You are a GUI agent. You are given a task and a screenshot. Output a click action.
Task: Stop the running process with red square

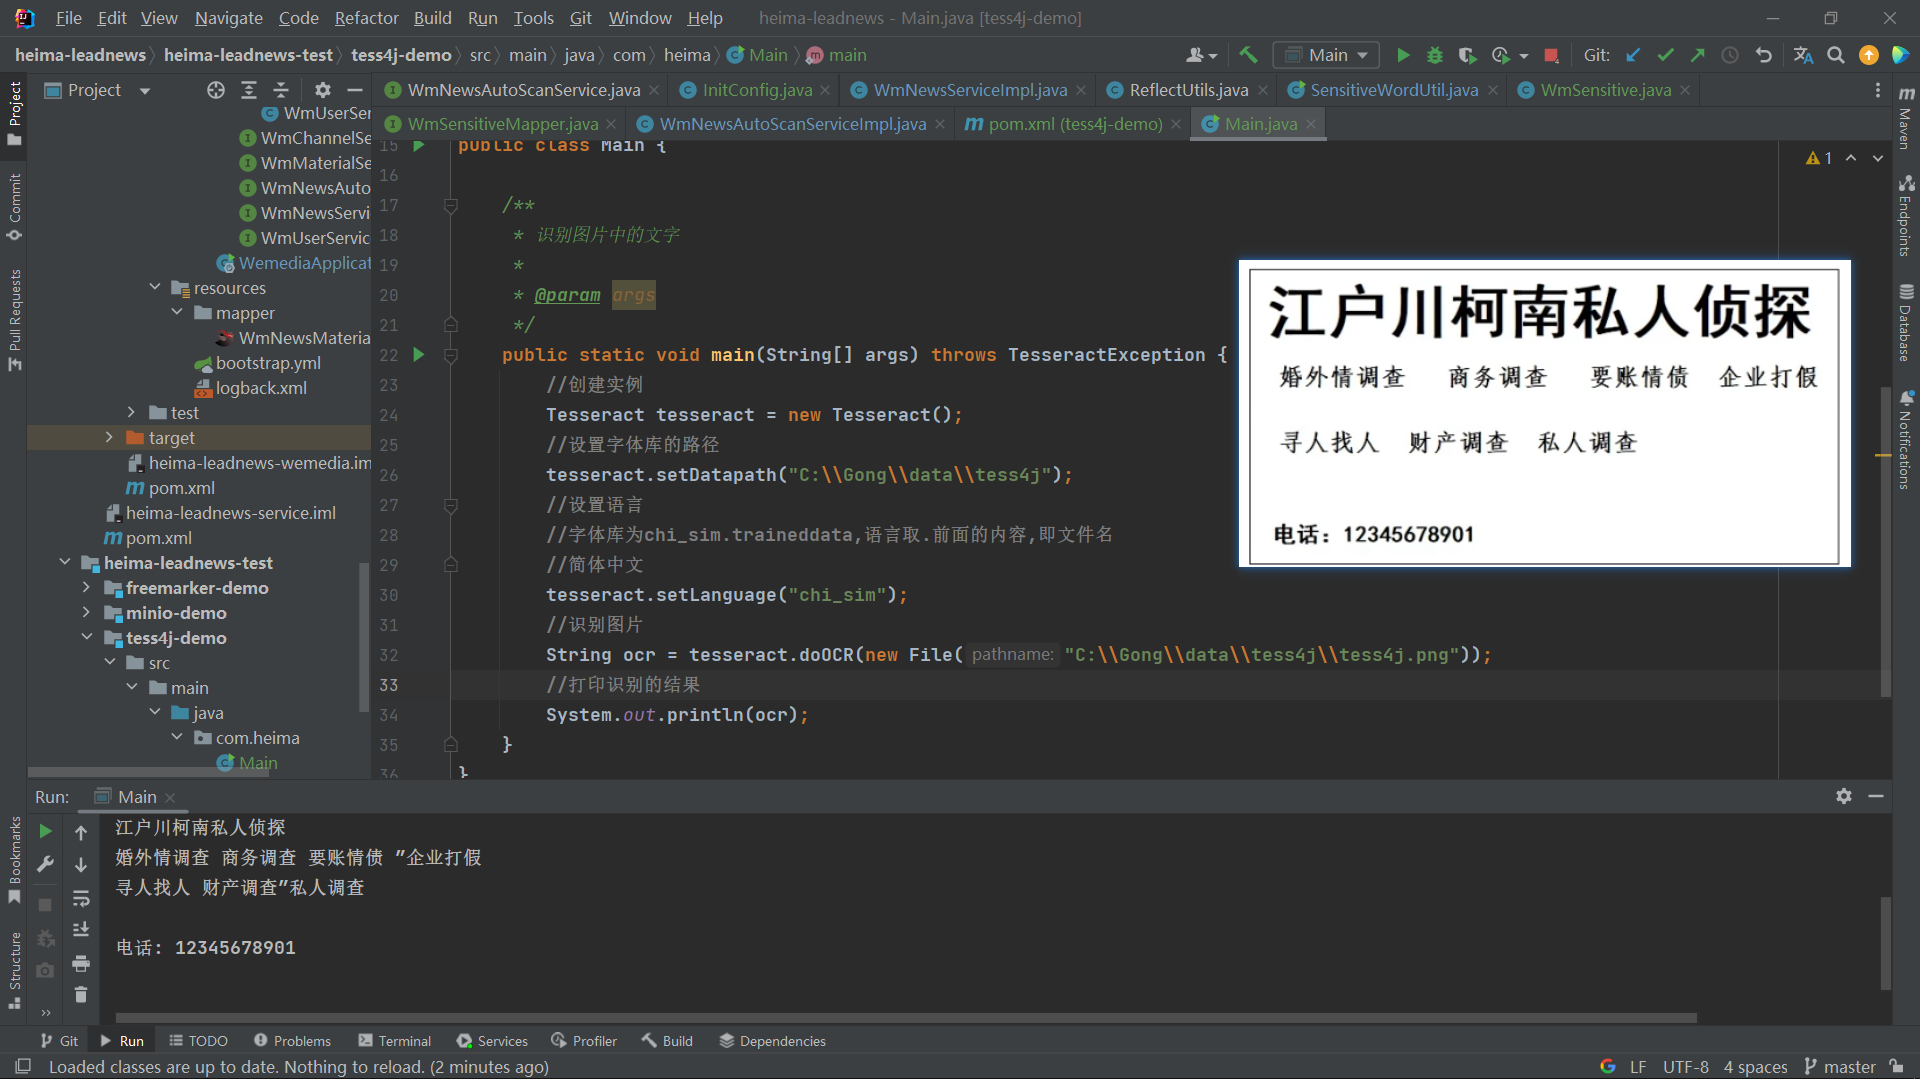pyautogui.click(x=1551, y=55)
